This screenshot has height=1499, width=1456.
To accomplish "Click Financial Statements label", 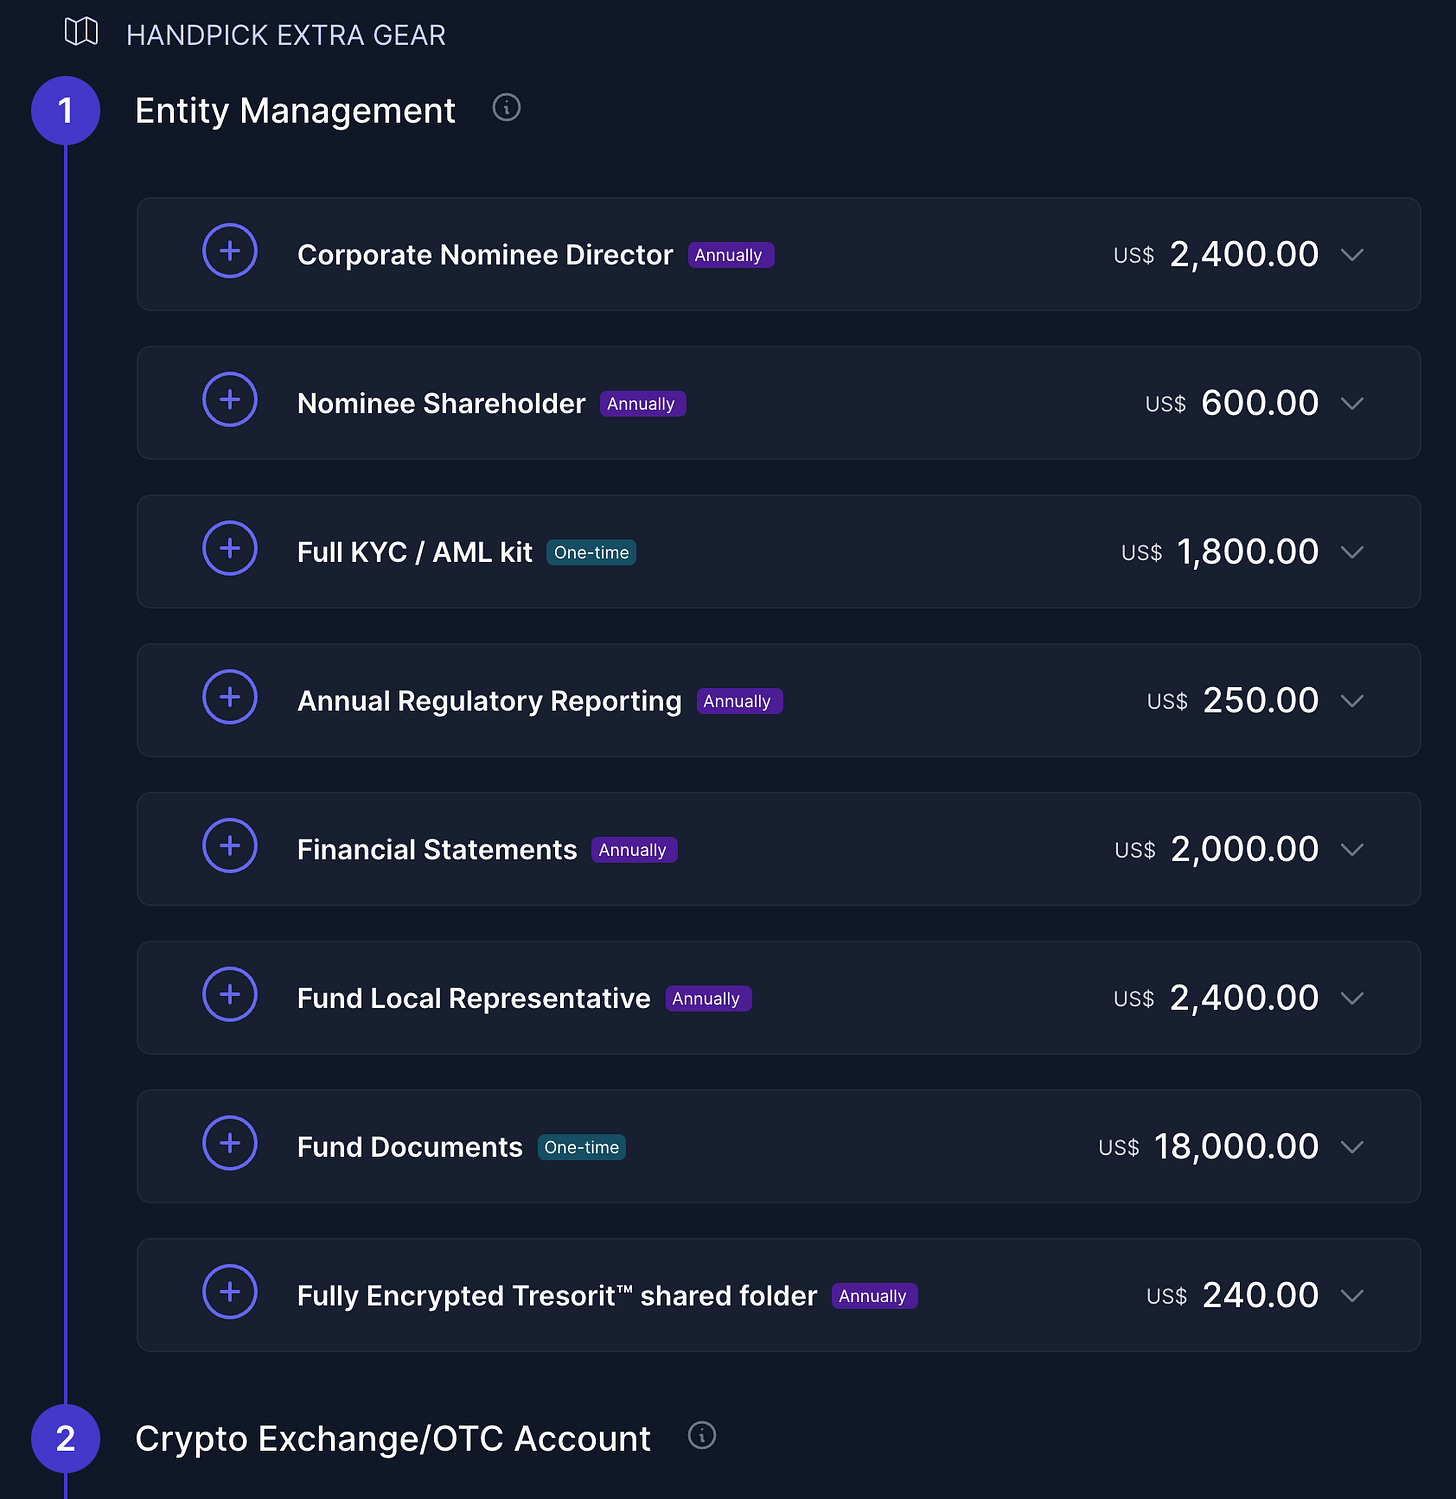I will (x=437, y=850).
